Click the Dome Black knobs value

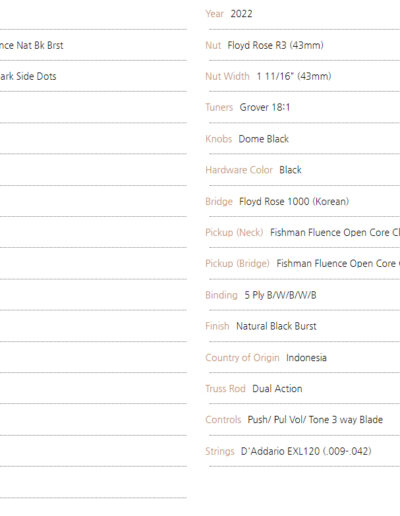coord(263,139)
